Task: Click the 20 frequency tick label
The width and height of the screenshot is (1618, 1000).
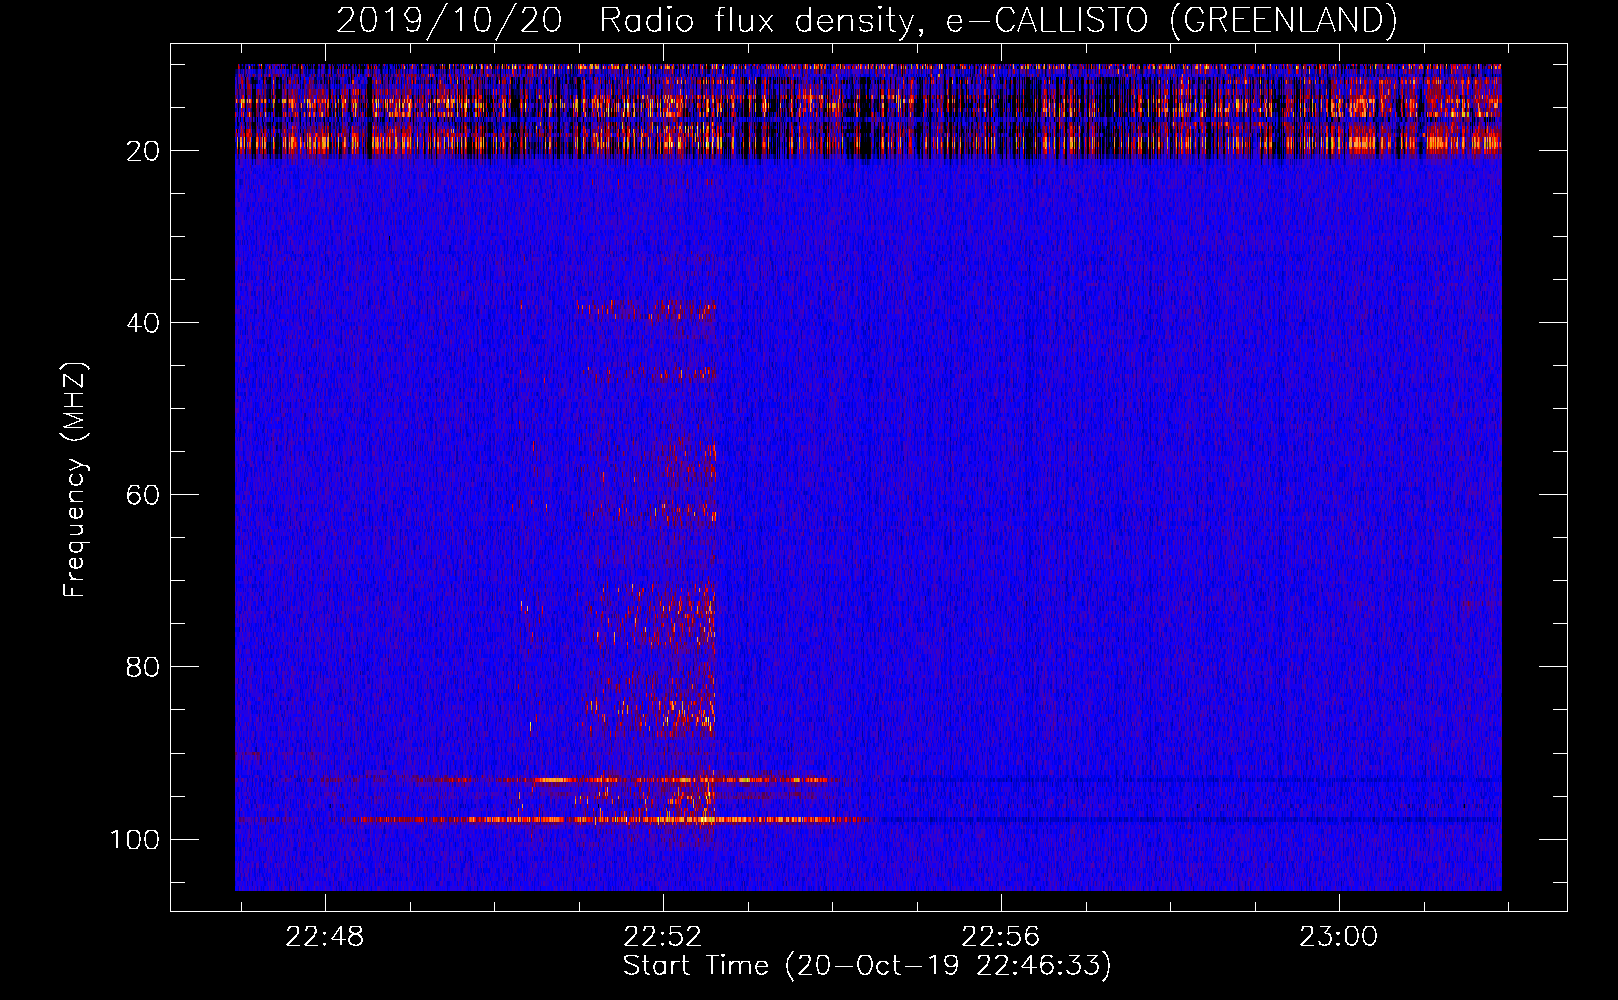Action: tap(144, 151)
